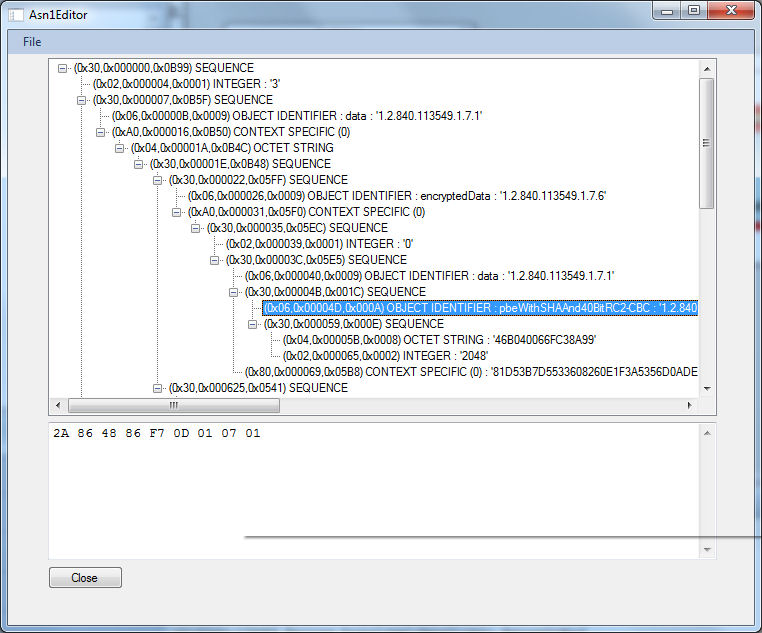Click the Asn1Editor window title bar icon
Viewport: 762px width, 633px height.
[15, 13]
